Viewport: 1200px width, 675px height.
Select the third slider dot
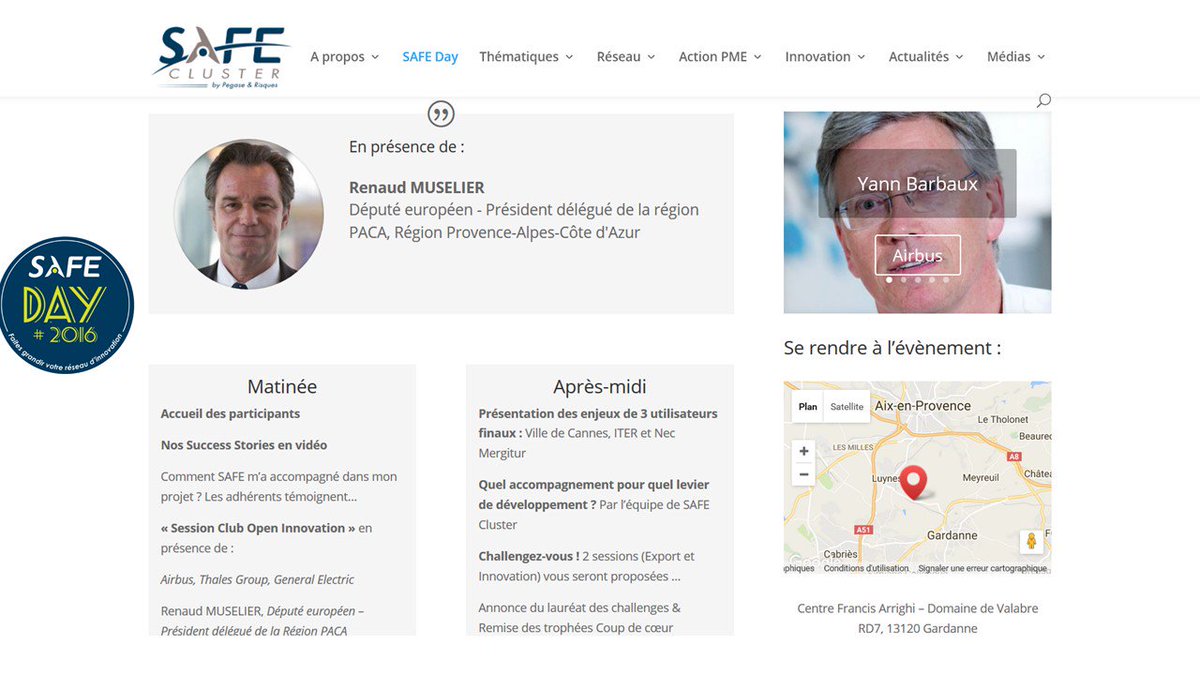pos(917,280)
